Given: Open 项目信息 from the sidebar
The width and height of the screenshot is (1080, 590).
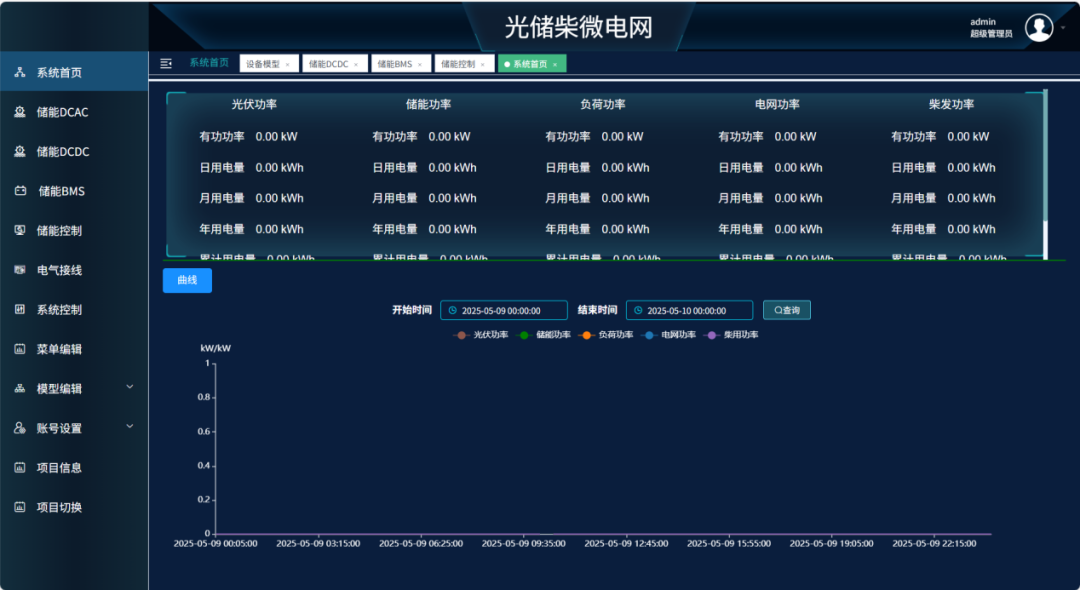Looking at the screenshot, I should (59, 467).
